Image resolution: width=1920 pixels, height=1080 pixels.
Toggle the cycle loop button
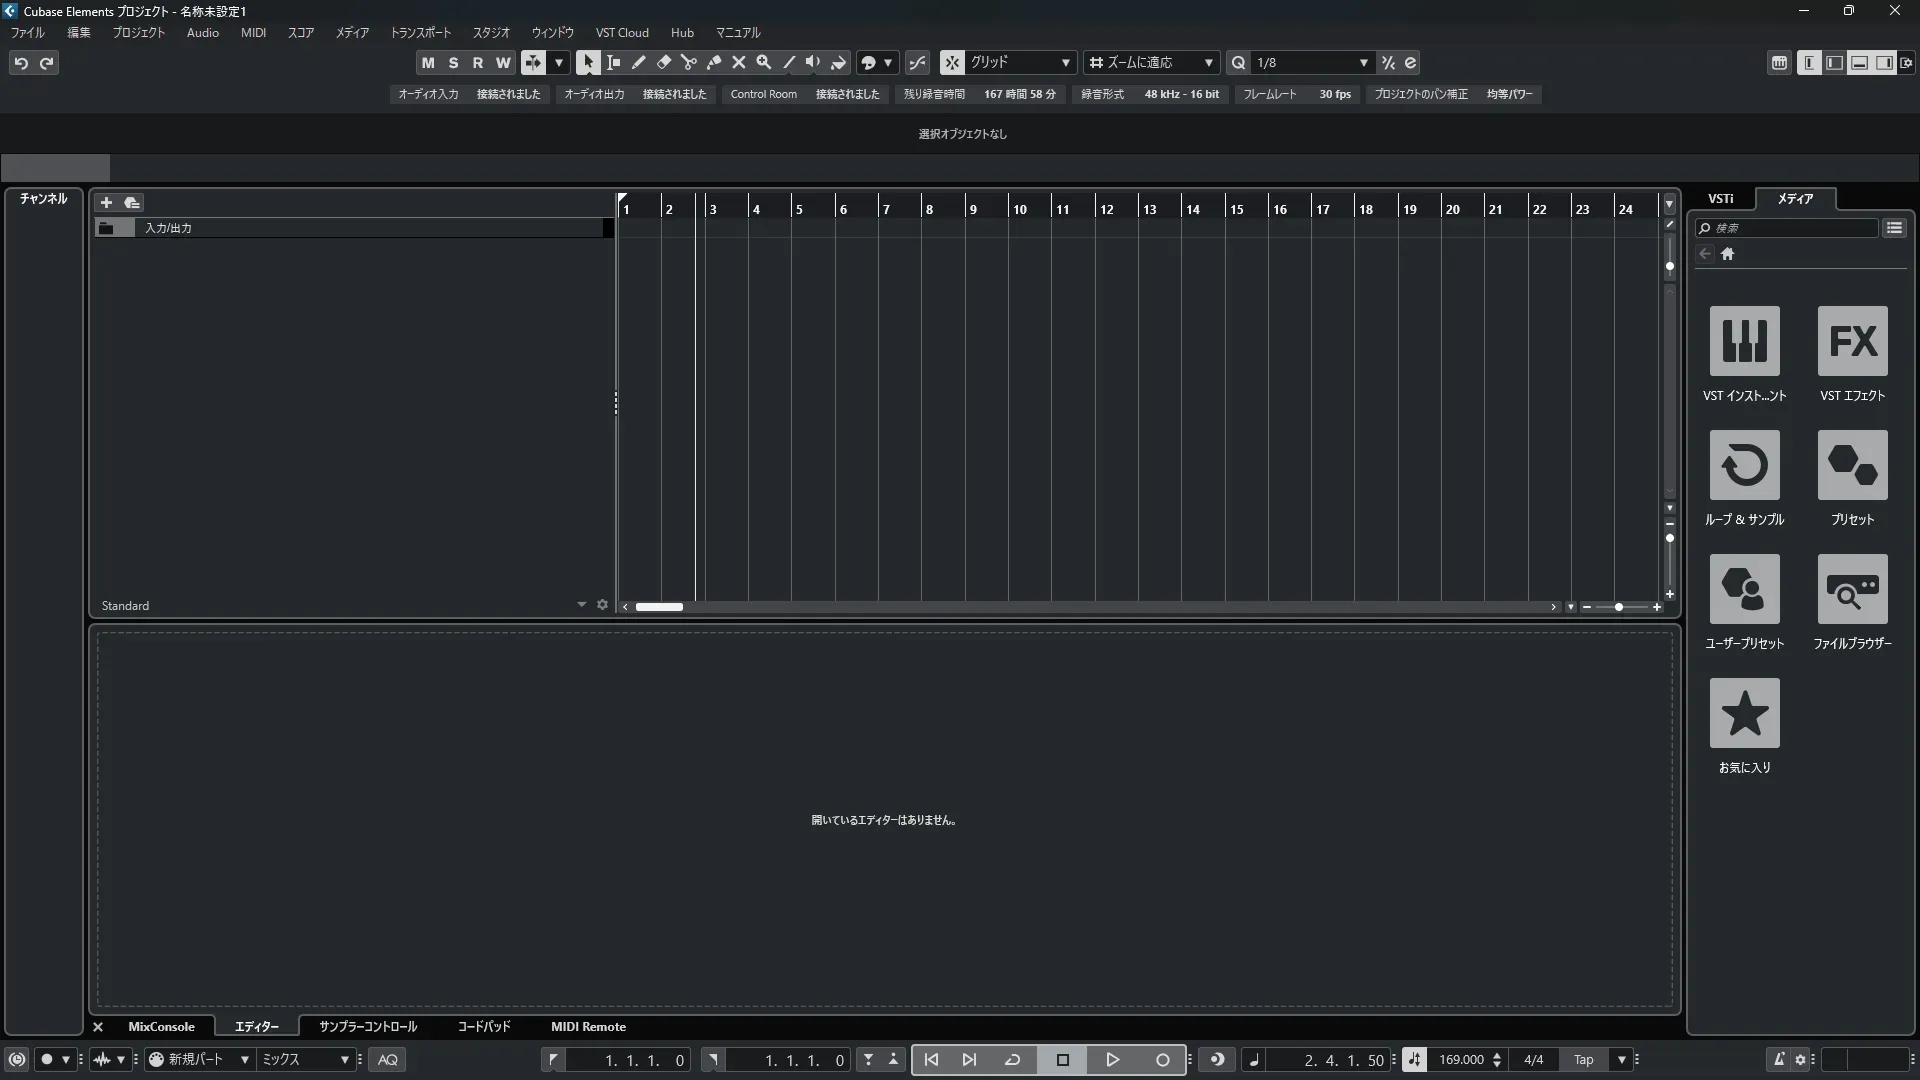coord(1012,1060)
